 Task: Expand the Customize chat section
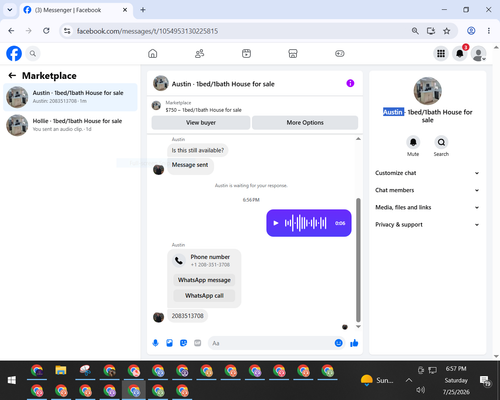pos(427,173)
